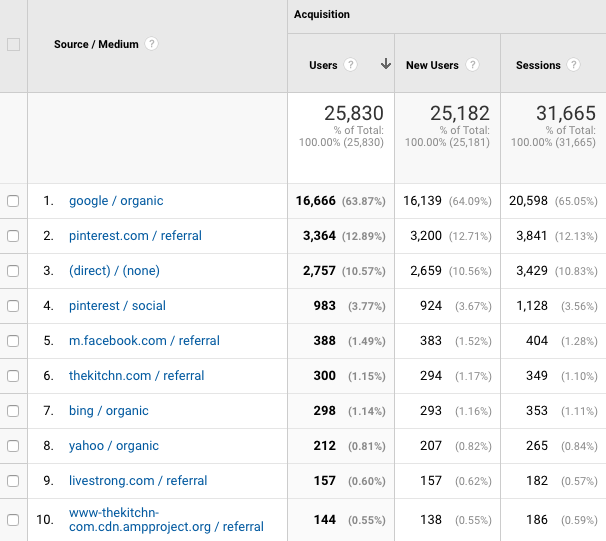
Task: Open the m.facebook.com / referral link
Action: click(144, 341)
